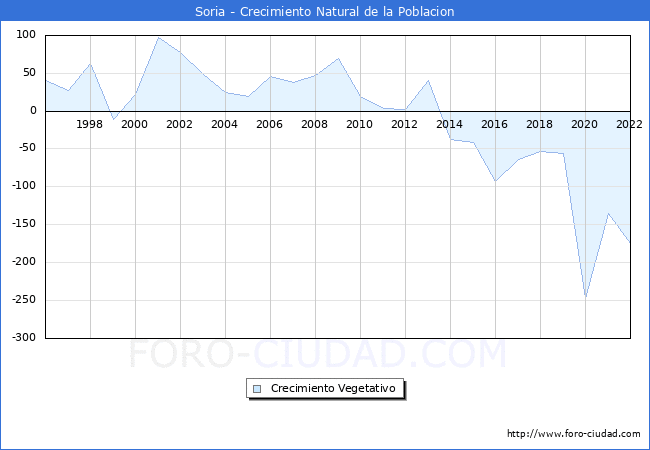The height and width of the screenshot is (450, 650).
Task: Click the 2006 x-axis label
Action: click(x=269, y=124)
